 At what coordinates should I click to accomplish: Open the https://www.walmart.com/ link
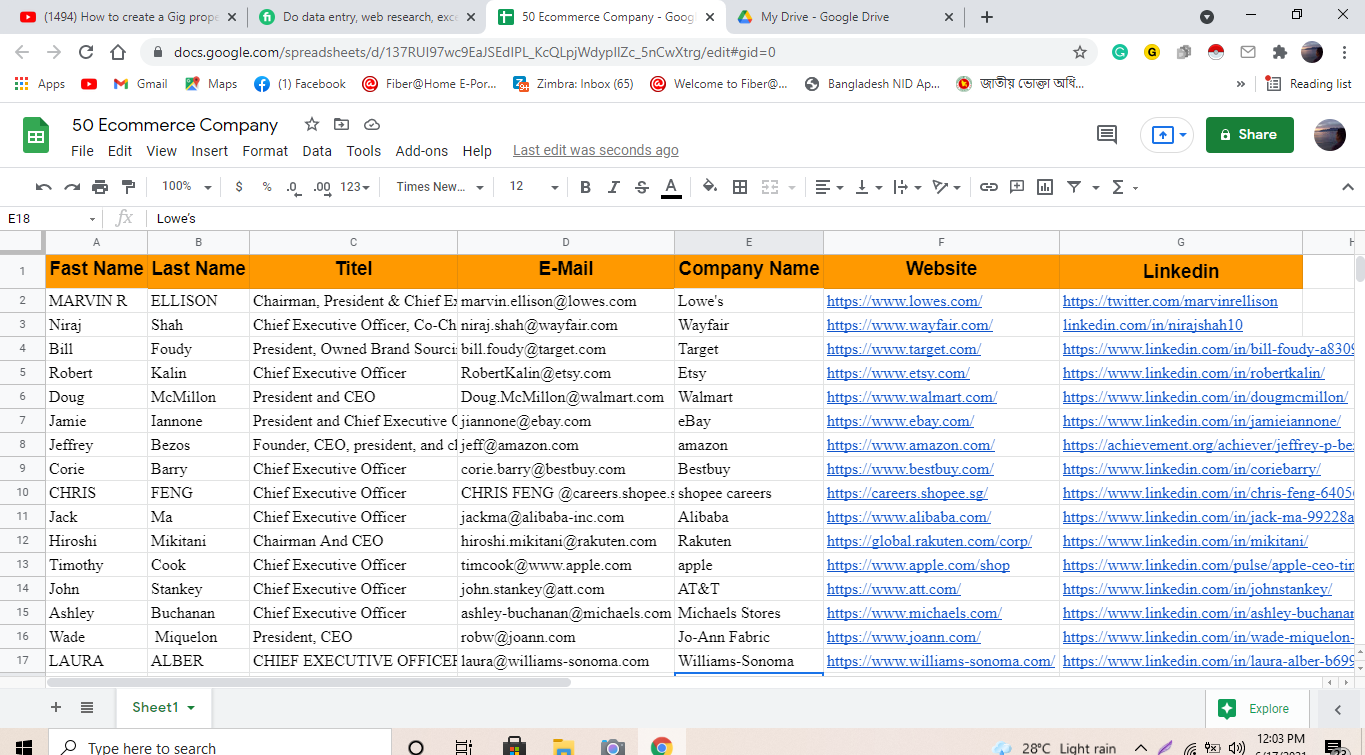[x=911, y=397]
